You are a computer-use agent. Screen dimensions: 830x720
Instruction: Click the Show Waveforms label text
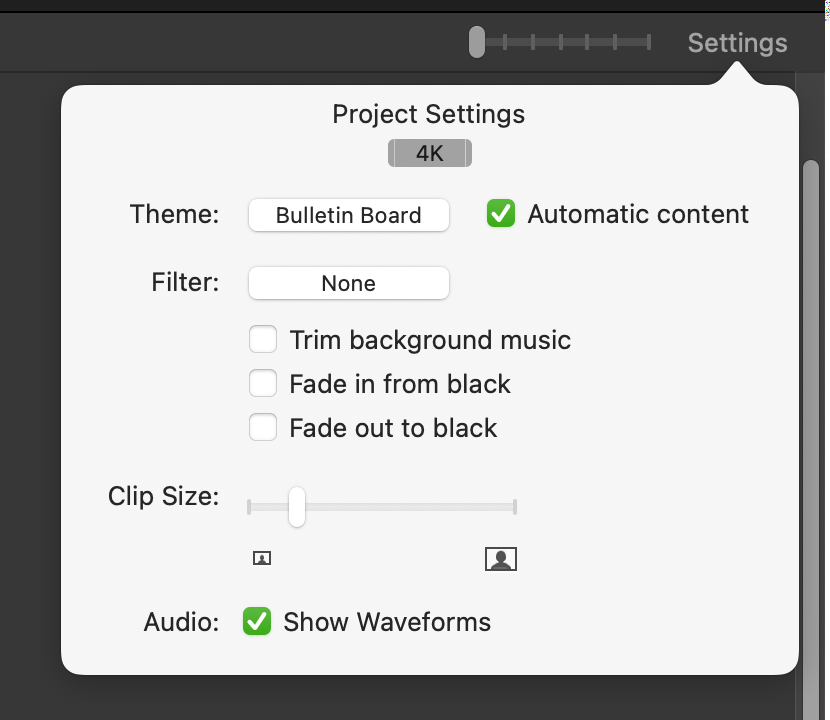[387, 622]
